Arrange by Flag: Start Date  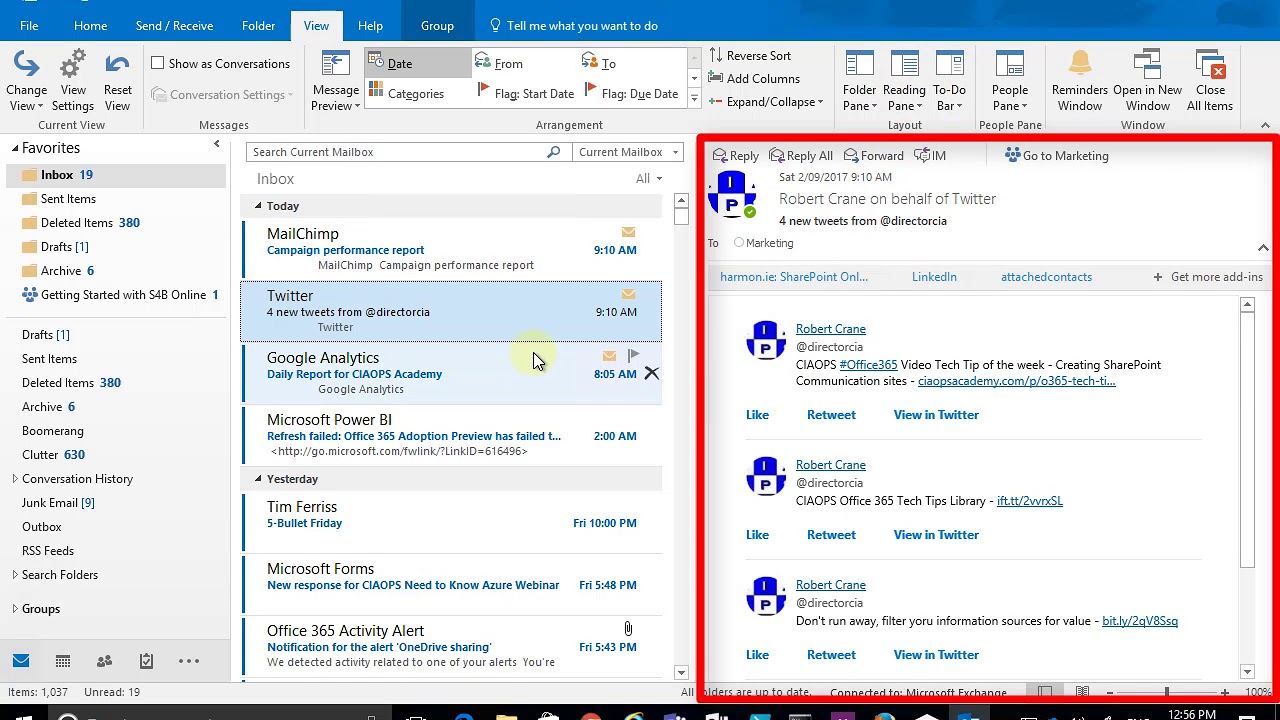tap(526, 93)
